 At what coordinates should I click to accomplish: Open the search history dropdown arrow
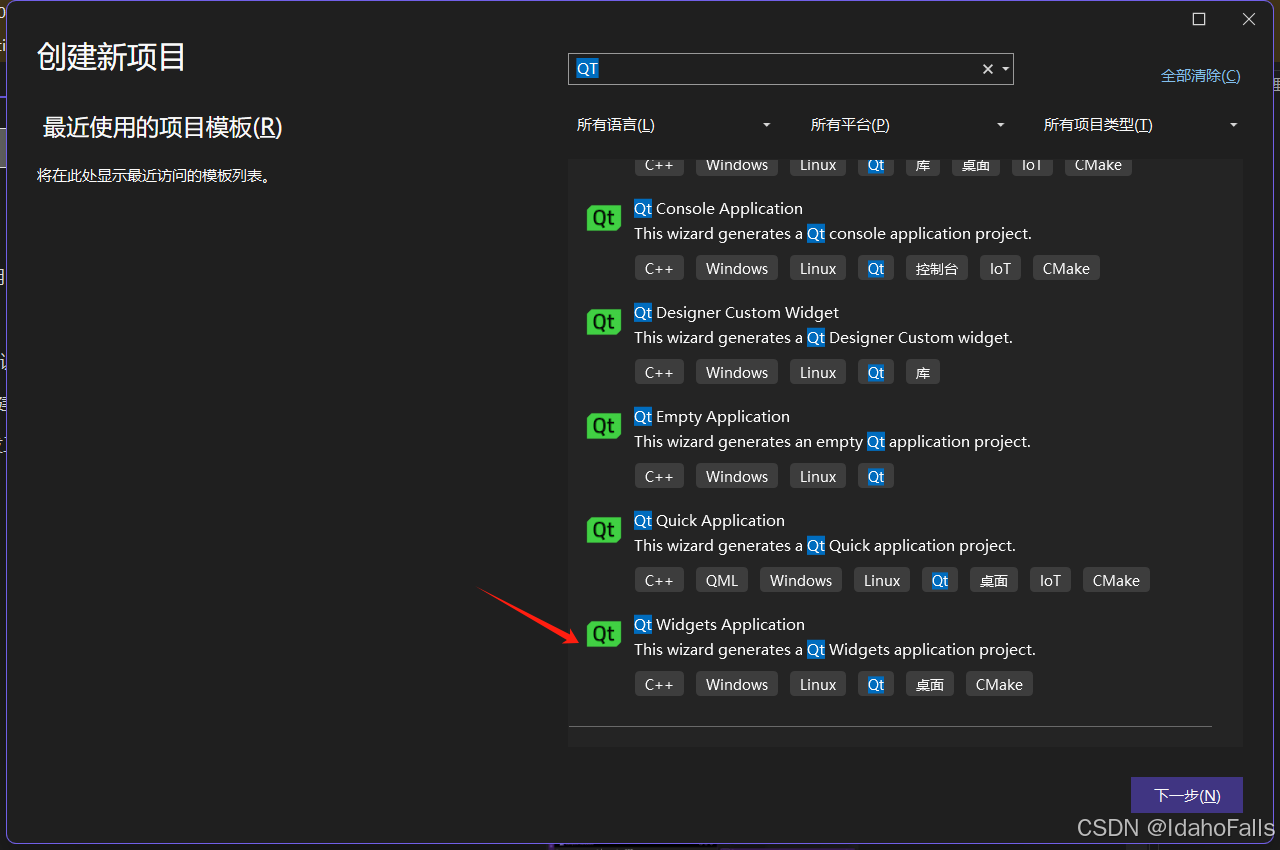[x=1005, y=69]
